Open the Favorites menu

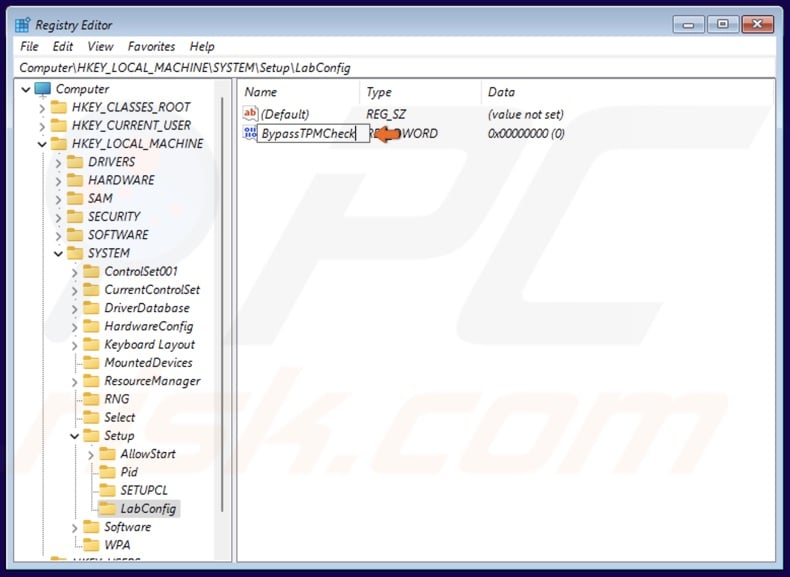pyautogui.click(x=151, y=46)
